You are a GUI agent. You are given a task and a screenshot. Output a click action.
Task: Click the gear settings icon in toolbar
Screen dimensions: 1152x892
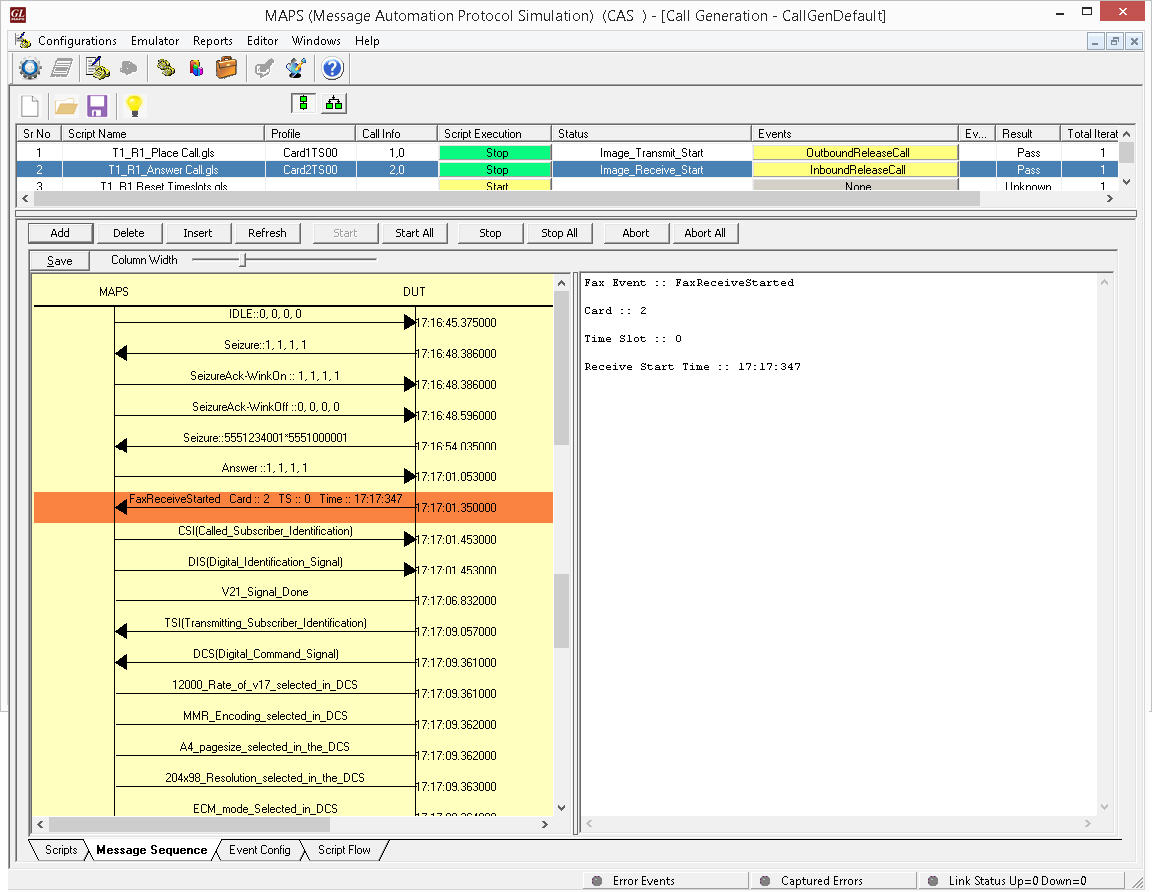30,68
